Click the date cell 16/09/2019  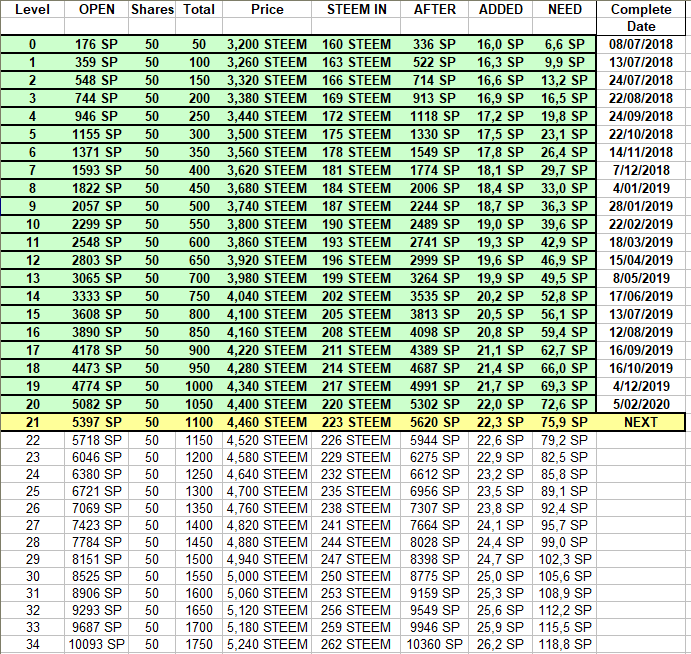(641, 351)
